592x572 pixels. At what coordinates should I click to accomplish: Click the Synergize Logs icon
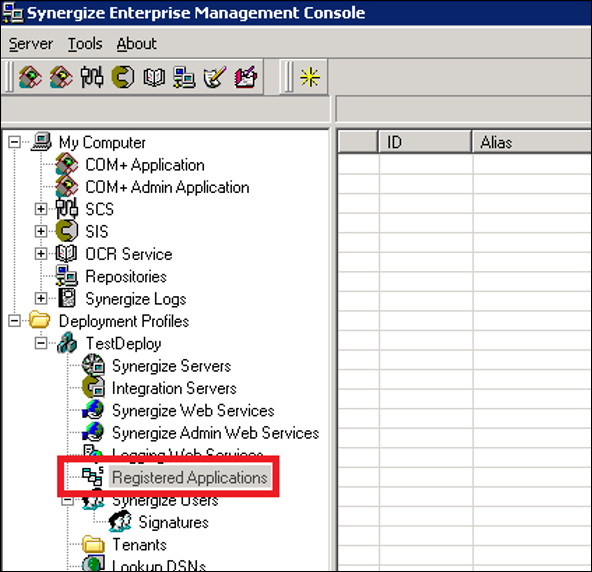pyautogui.click(x=67, y=298)
